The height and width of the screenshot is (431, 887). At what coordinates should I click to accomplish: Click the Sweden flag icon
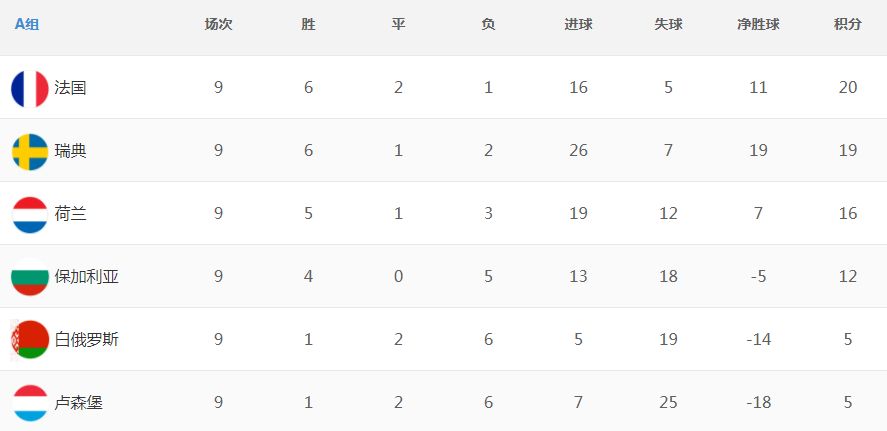30,152
